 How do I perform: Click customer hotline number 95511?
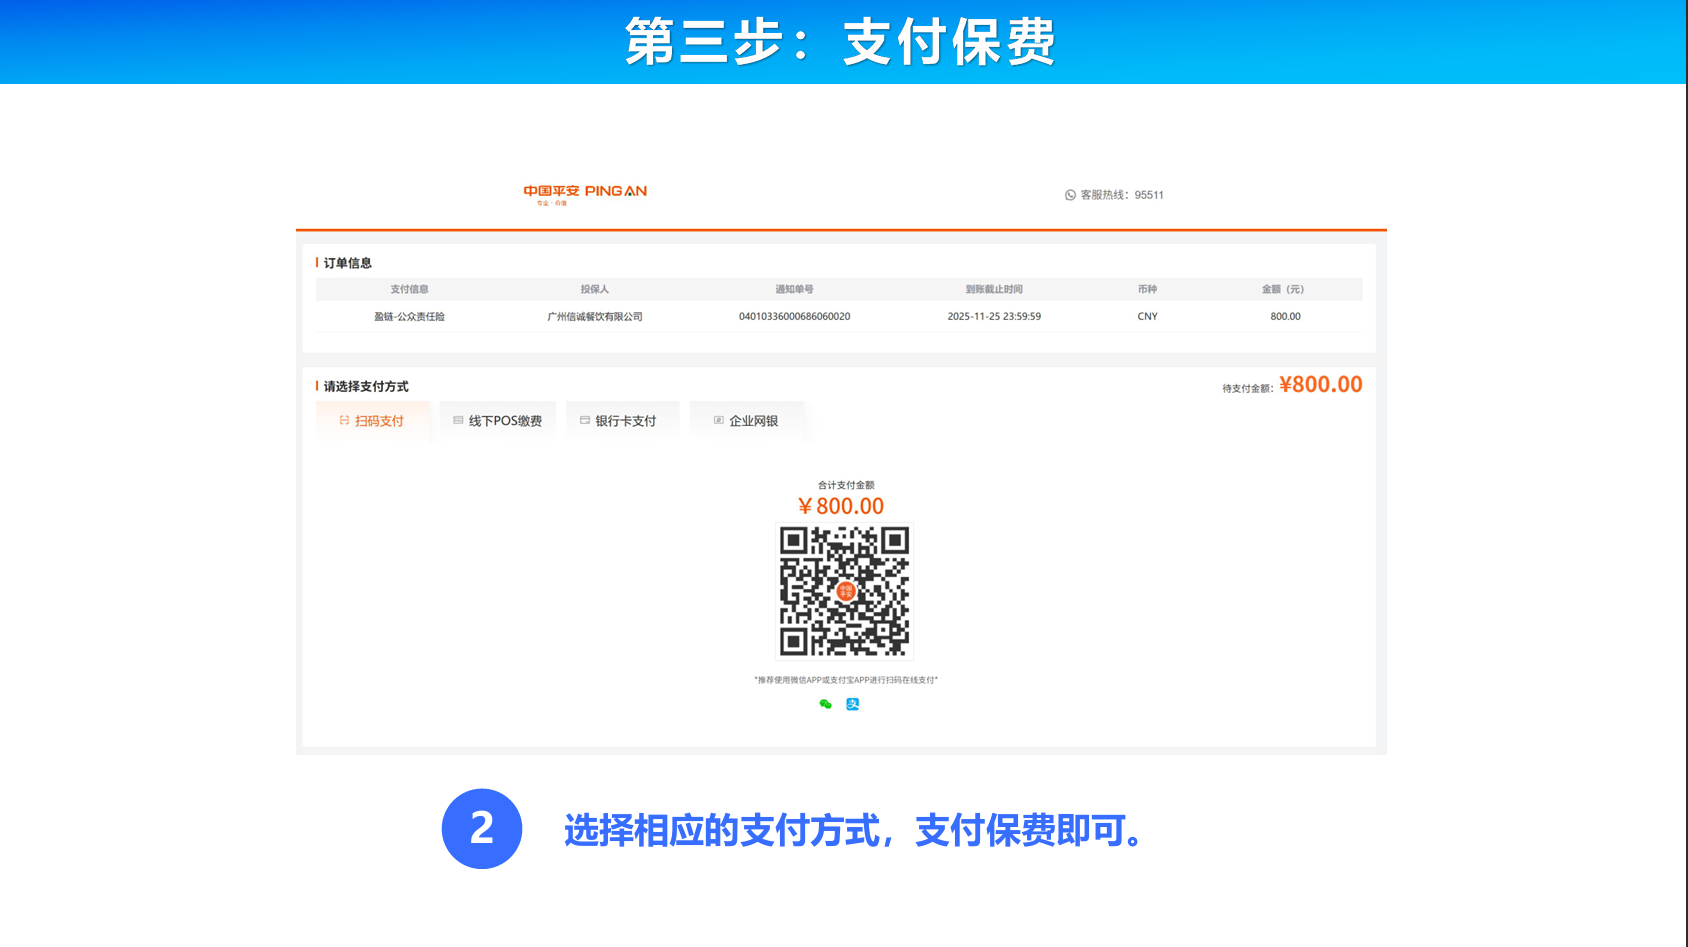1148,195
